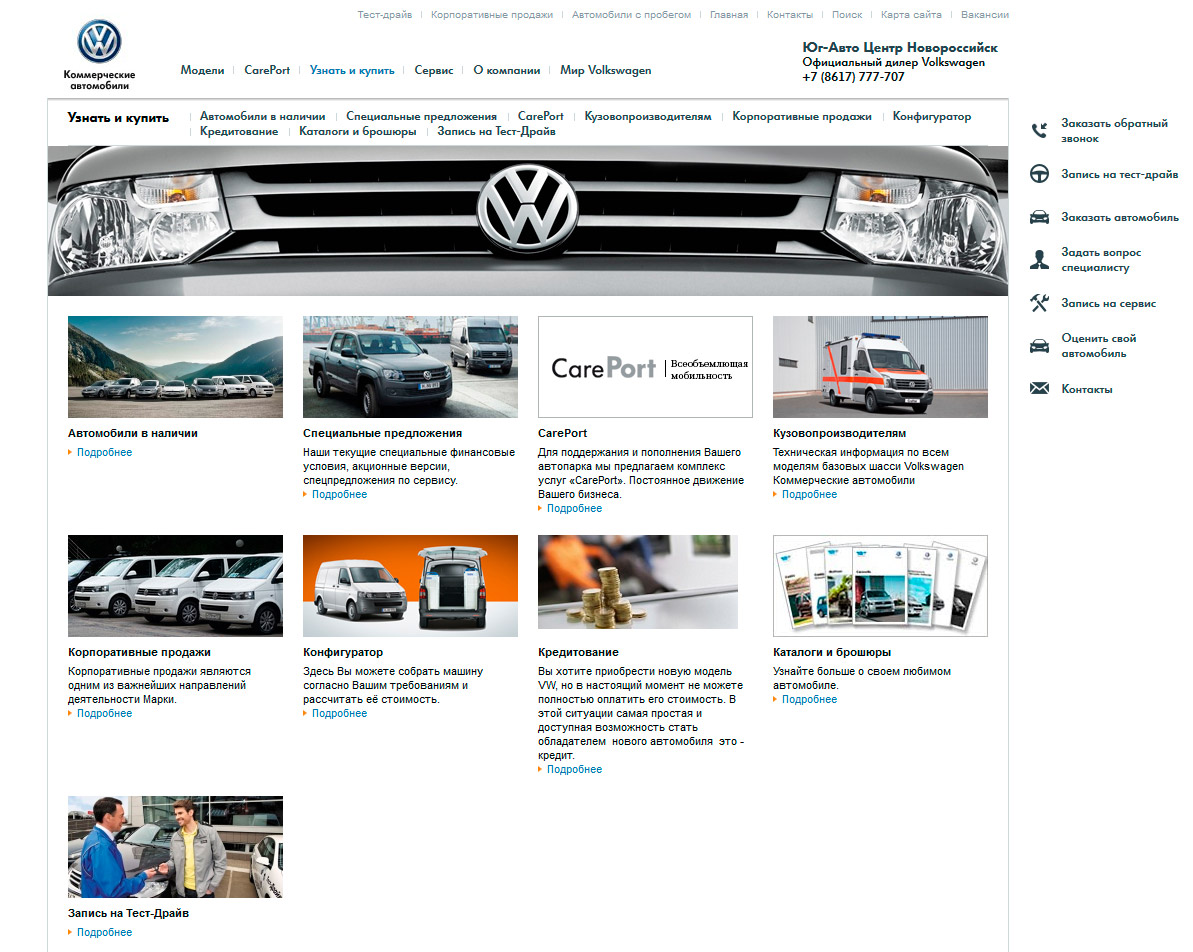This screenshot has width=1193, height=952.
Task: Click the dealer phone number +7 (8617) 777-707
Action: click(x=854, y=77)
